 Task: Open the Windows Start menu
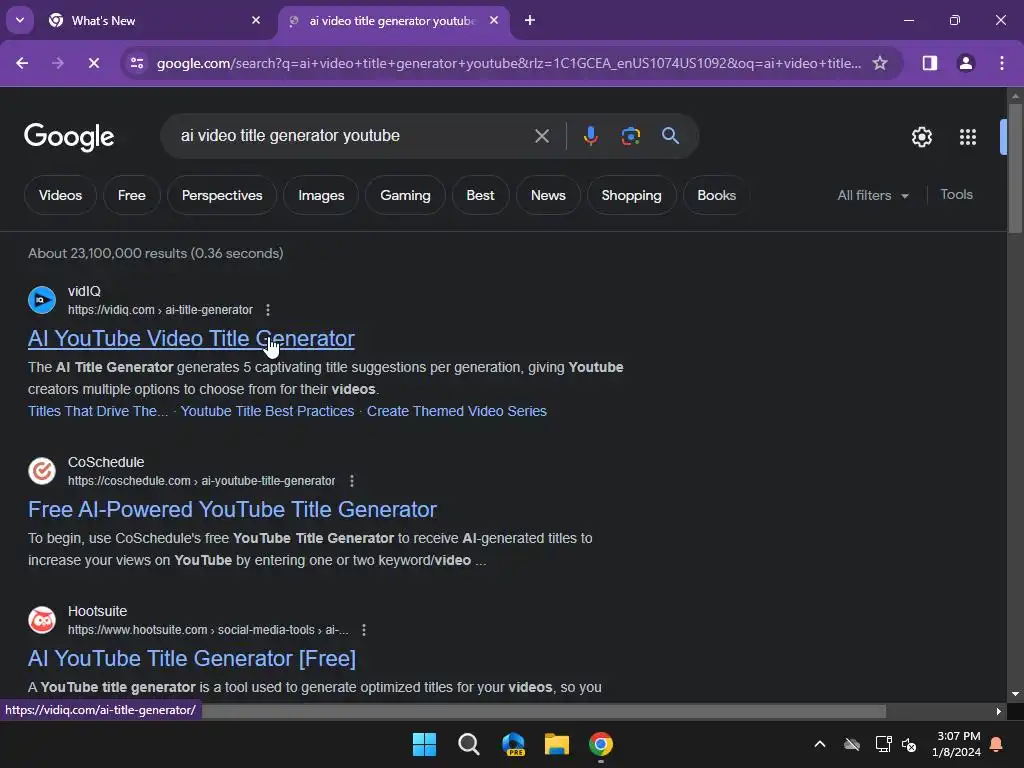[x=424, y=744]
